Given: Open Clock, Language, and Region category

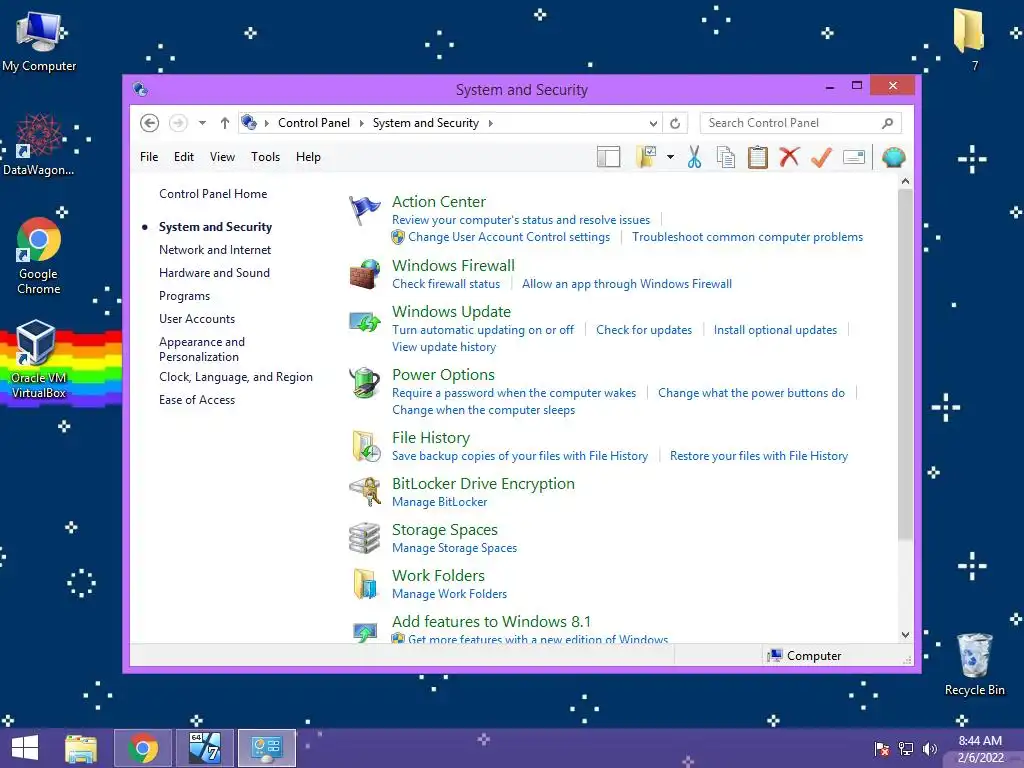Looking at the screenshot, I should pos(236,377).
